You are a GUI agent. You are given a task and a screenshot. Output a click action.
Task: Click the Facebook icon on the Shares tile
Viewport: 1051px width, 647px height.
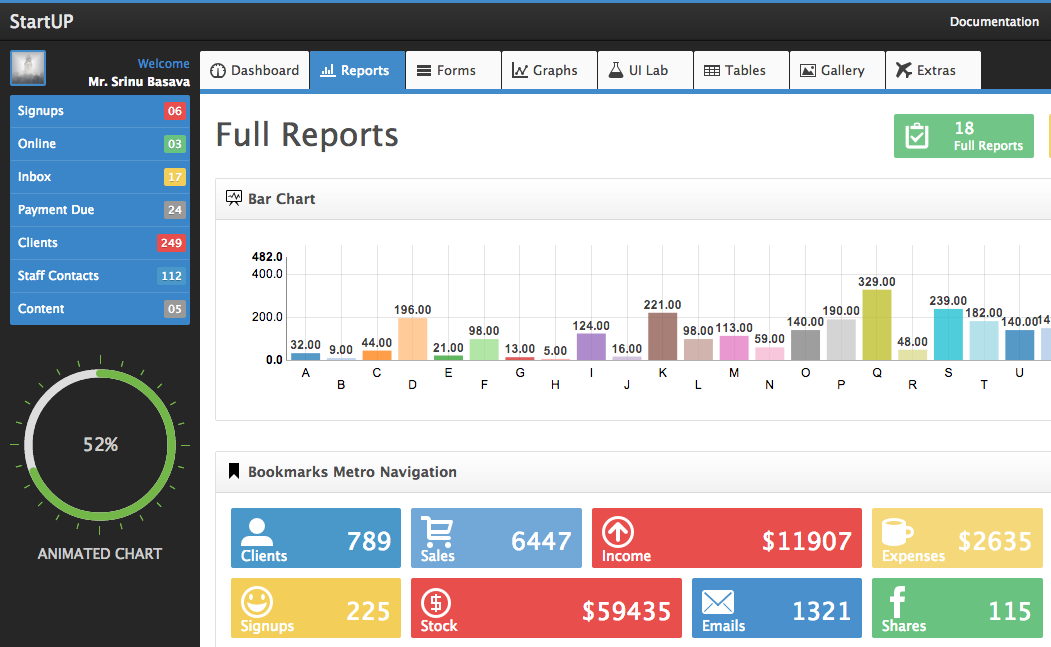point(895,601)
